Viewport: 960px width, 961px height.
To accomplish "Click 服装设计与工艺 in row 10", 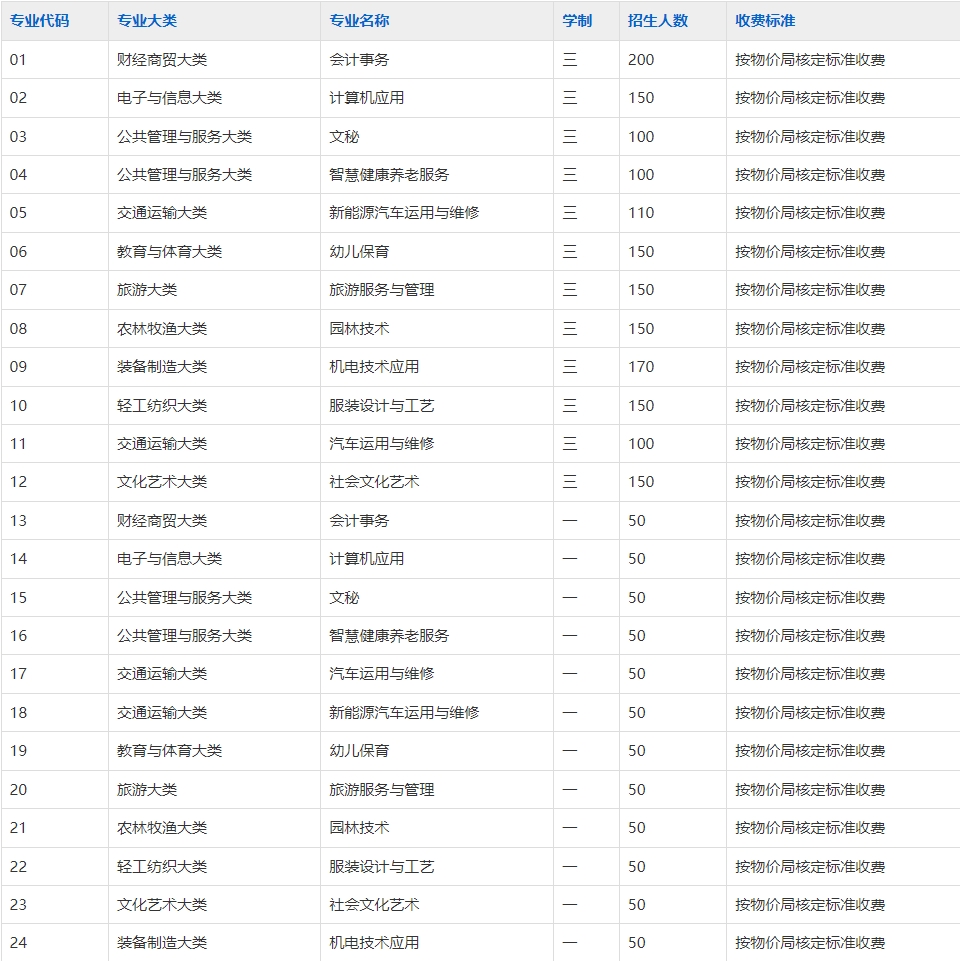I will pos(381,406).
